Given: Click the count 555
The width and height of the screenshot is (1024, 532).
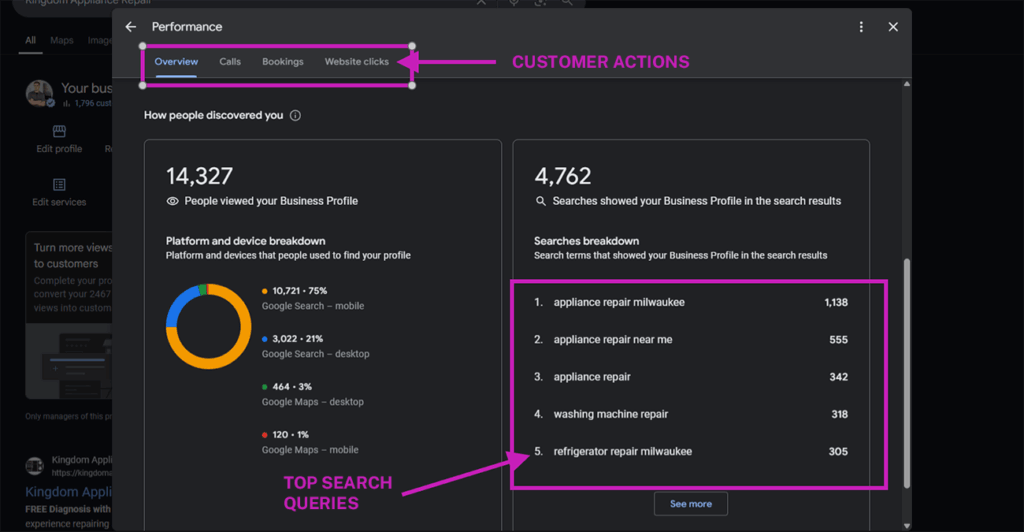Looking at the screenshot, I should 839,339.
